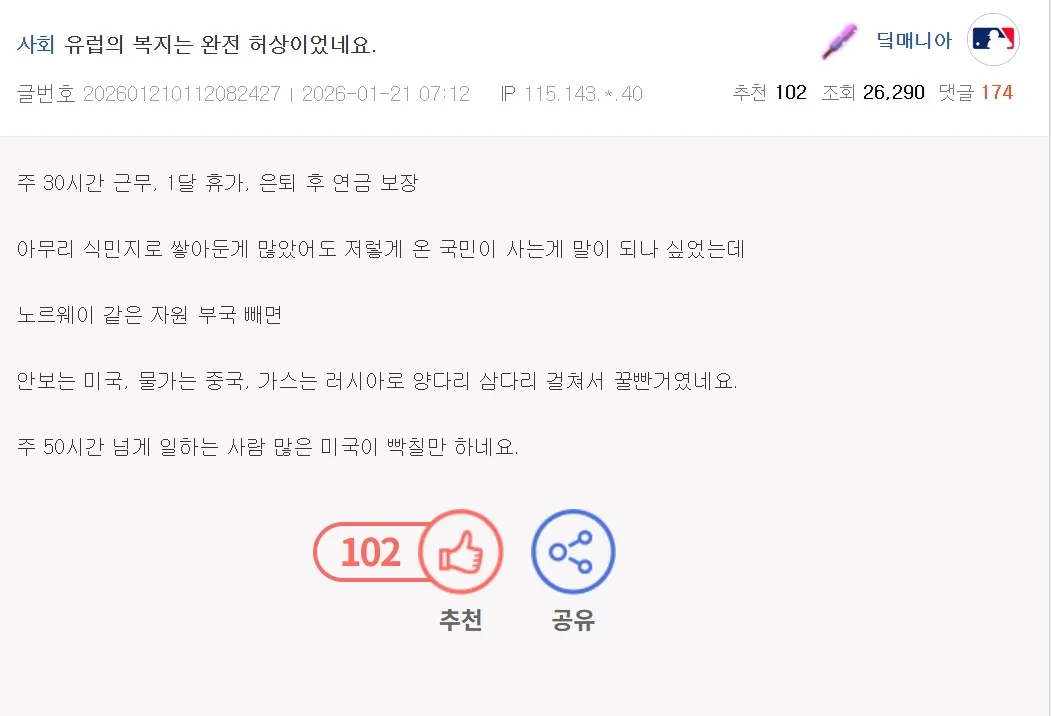Click the last line about 주 50시간
Image resolution: width=1051 pixels, height=716 pixels.
267,447
